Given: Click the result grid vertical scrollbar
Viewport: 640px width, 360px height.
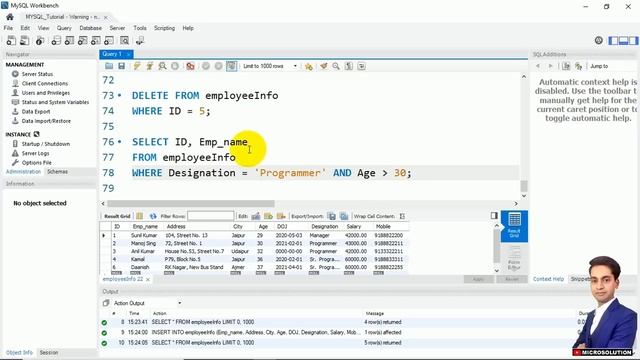Looking at the screenshot, I should [x=496, y=247].
